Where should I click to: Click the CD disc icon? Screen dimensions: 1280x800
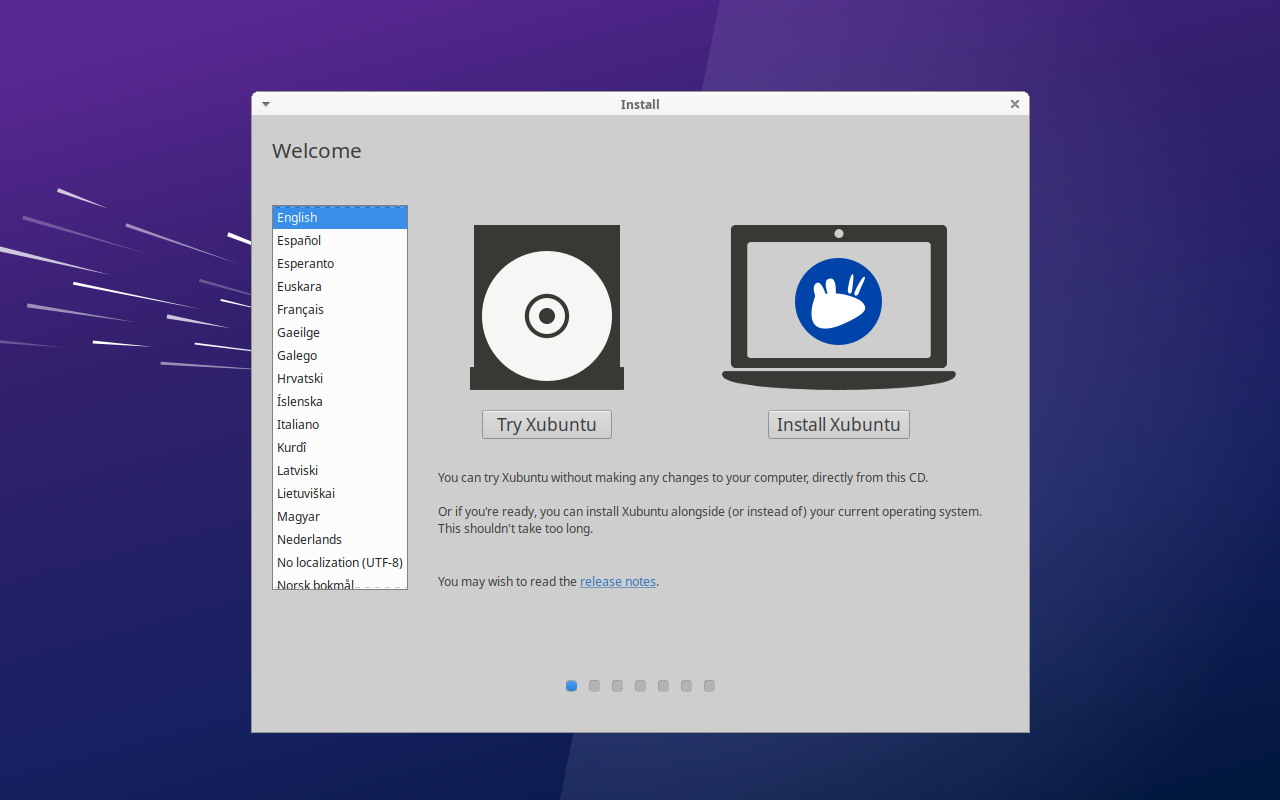(x=547, y=307)
